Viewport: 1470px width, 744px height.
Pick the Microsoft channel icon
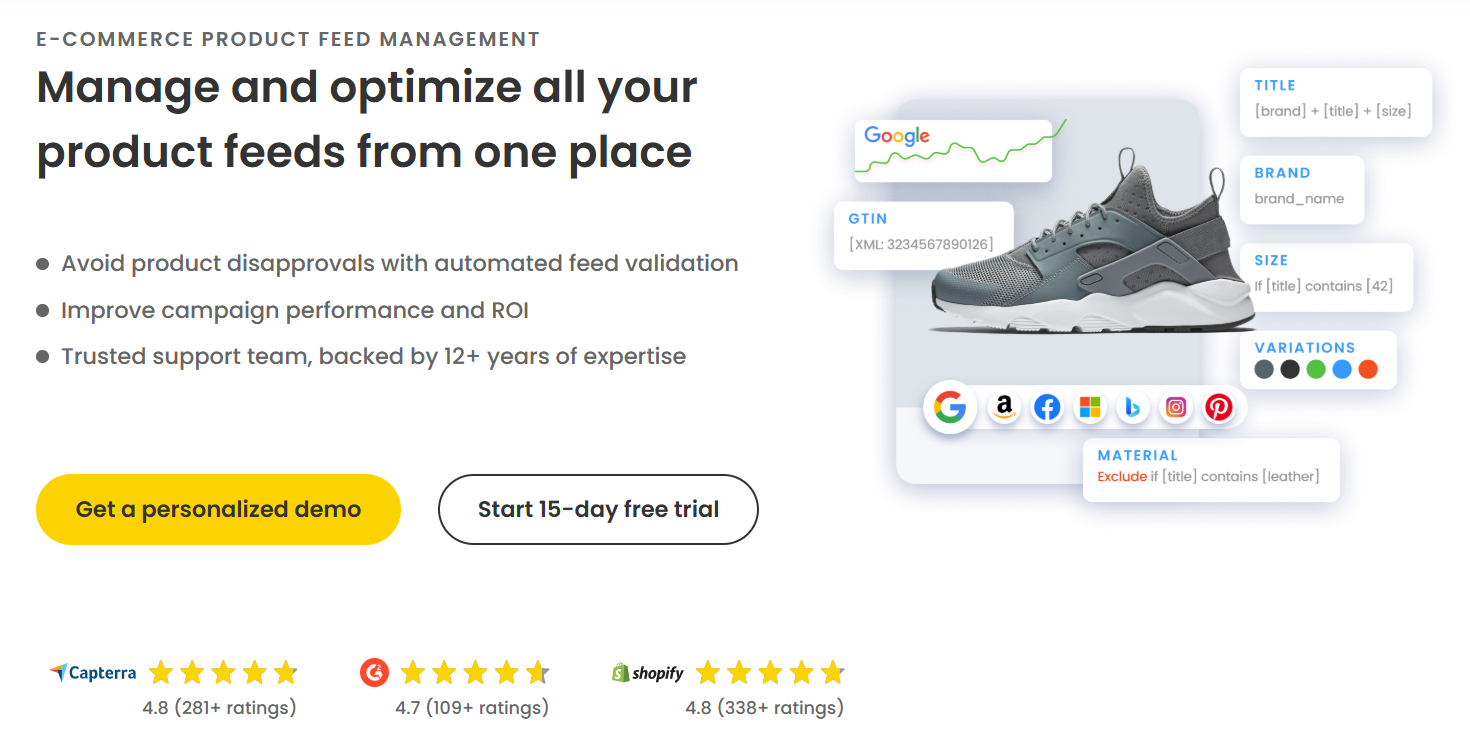(x=1090, y=407)
